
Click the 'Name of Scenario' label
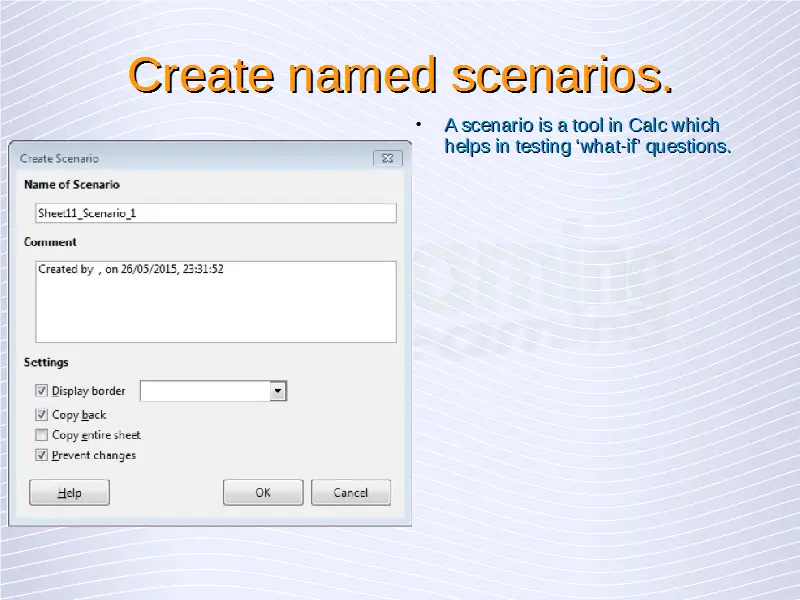[x=71, y=185]
